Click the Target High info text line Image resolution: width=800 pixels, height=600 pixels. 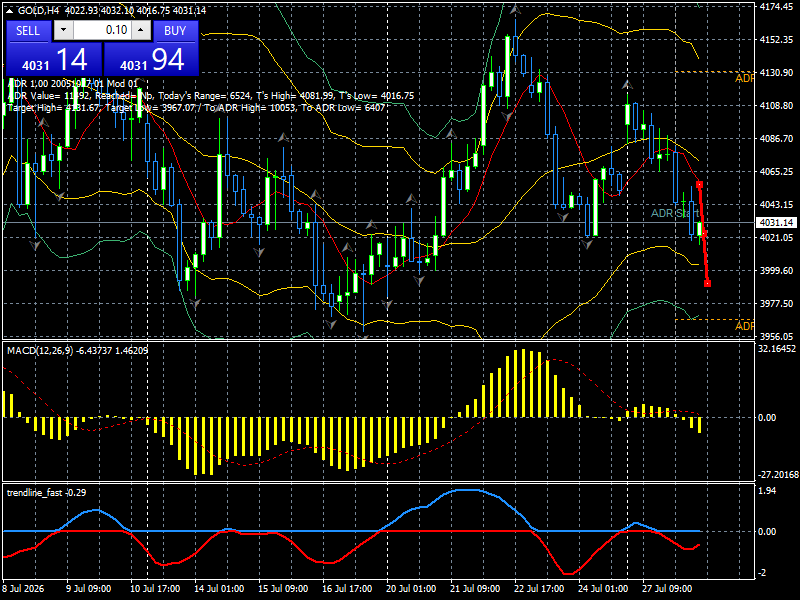click(196, 108)
